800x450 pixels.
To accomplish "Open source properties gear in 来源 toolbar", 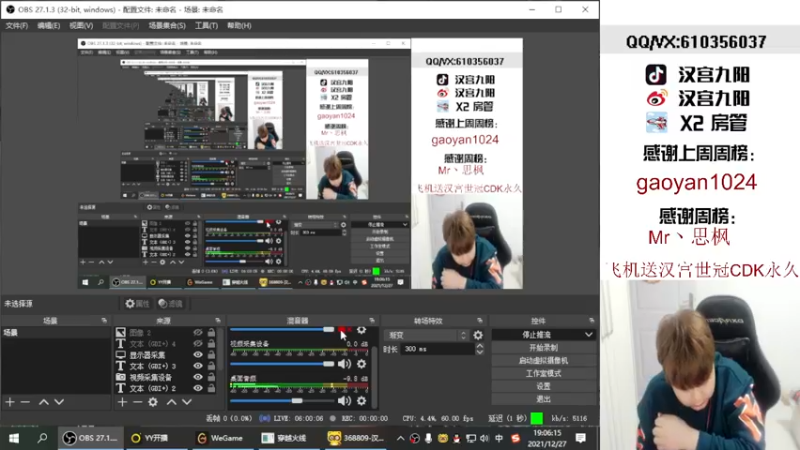I will click(x=153, y=402).
